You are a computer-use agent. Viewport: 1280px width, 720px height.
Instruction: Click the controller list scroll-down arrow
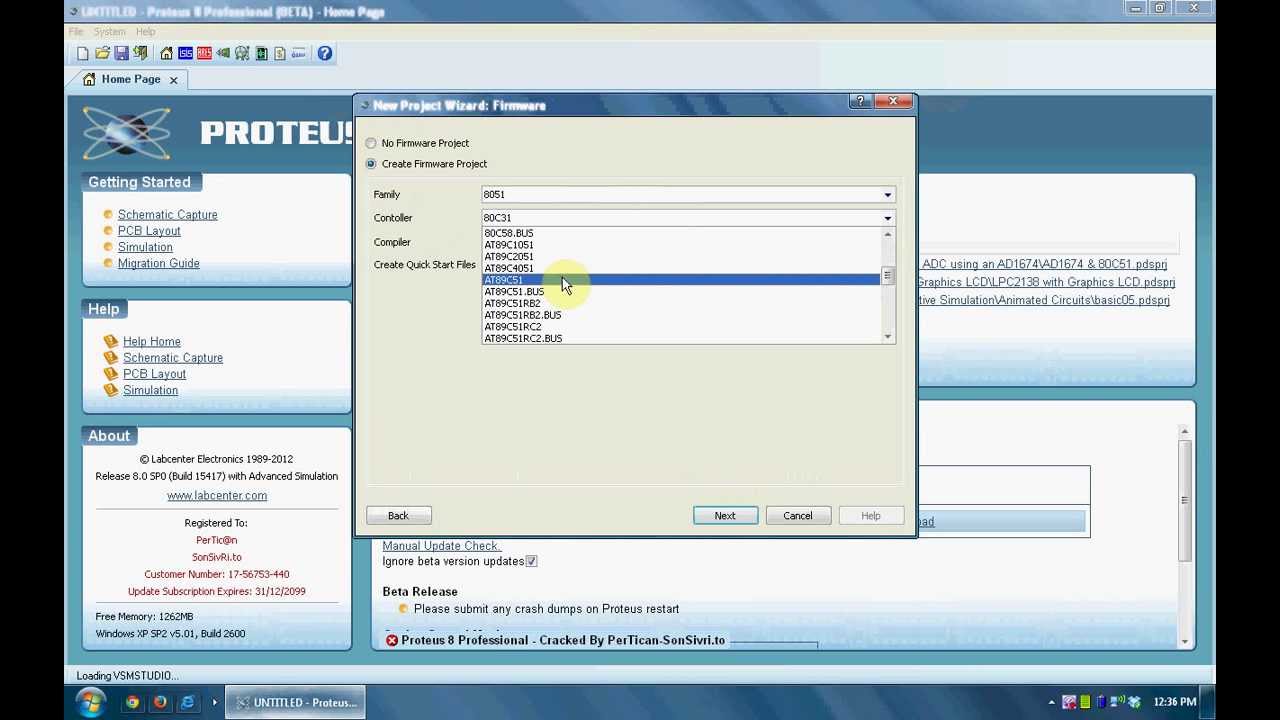point(887,337)
